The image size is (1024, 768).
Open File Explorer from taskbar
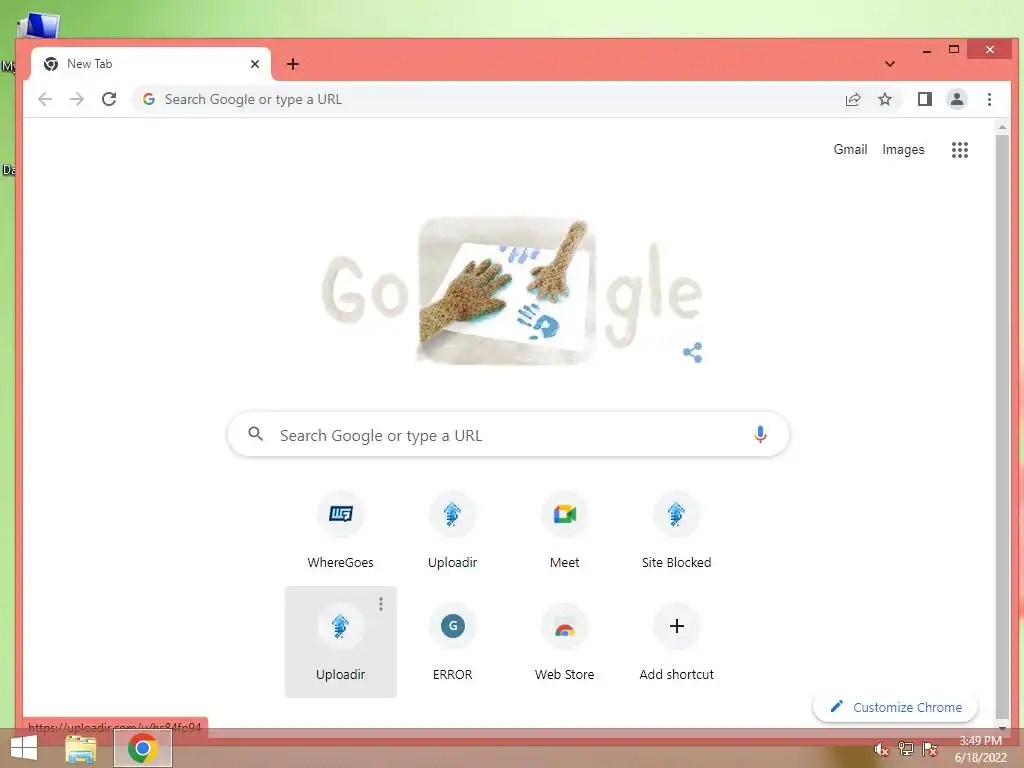pyautogui.click(x=81, y=749)
